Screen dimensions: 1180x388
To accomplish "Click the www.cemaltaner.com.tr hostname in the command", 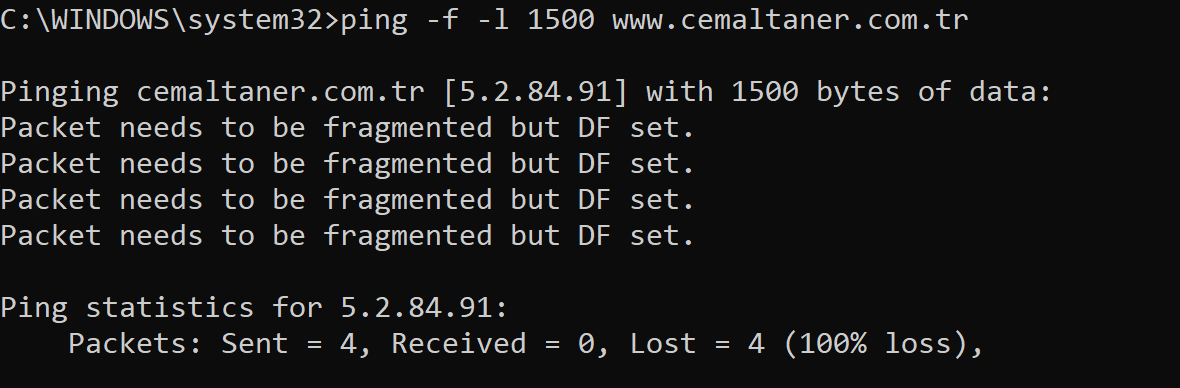I will tap(790, 19).
